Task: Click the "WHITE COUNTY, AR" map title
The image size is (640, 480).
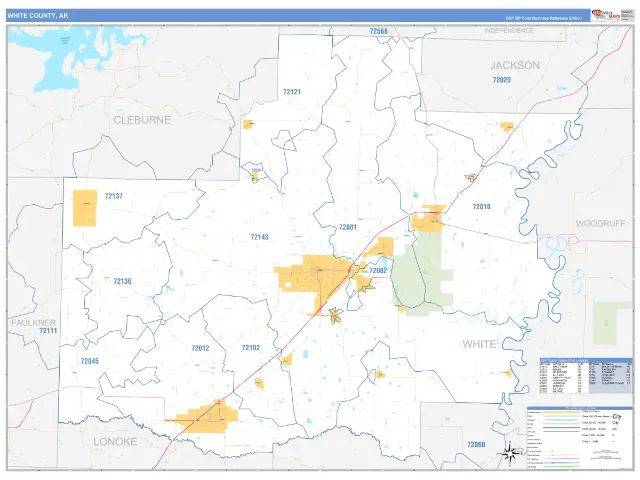Action: click(38, 16)
